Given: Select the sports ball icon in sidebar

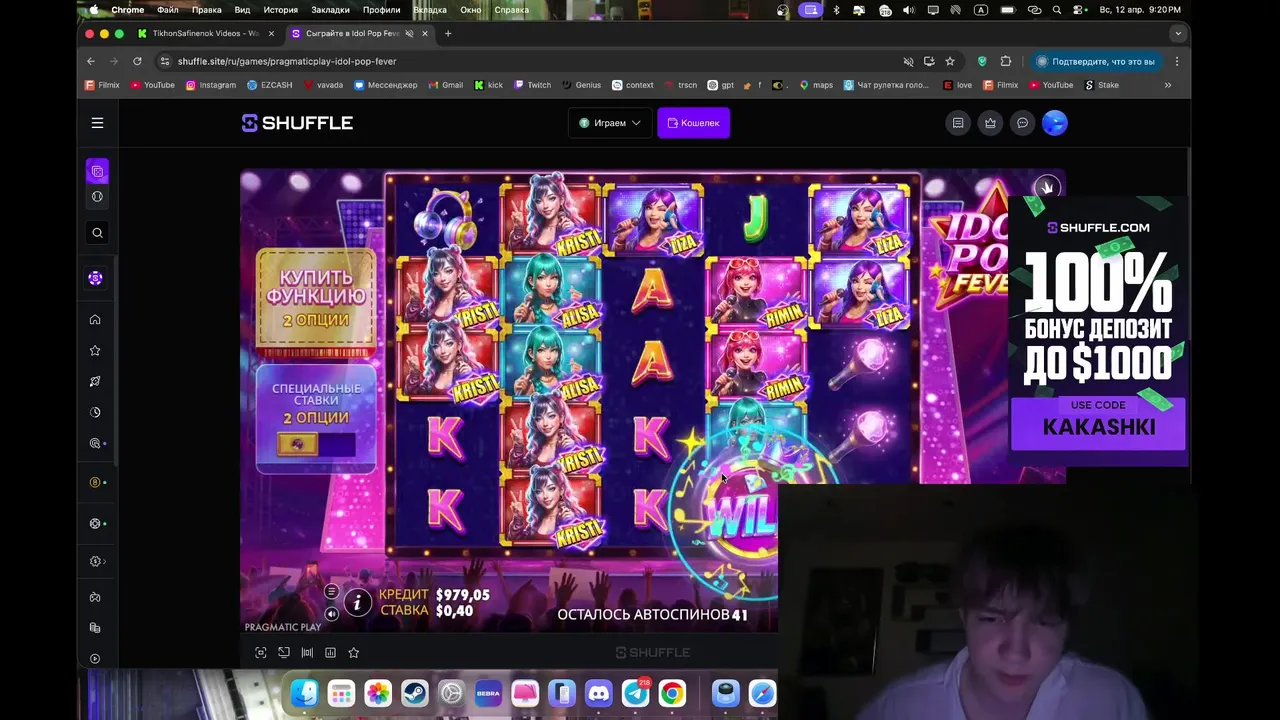Looking at the screenshot, I should [97, 196].
